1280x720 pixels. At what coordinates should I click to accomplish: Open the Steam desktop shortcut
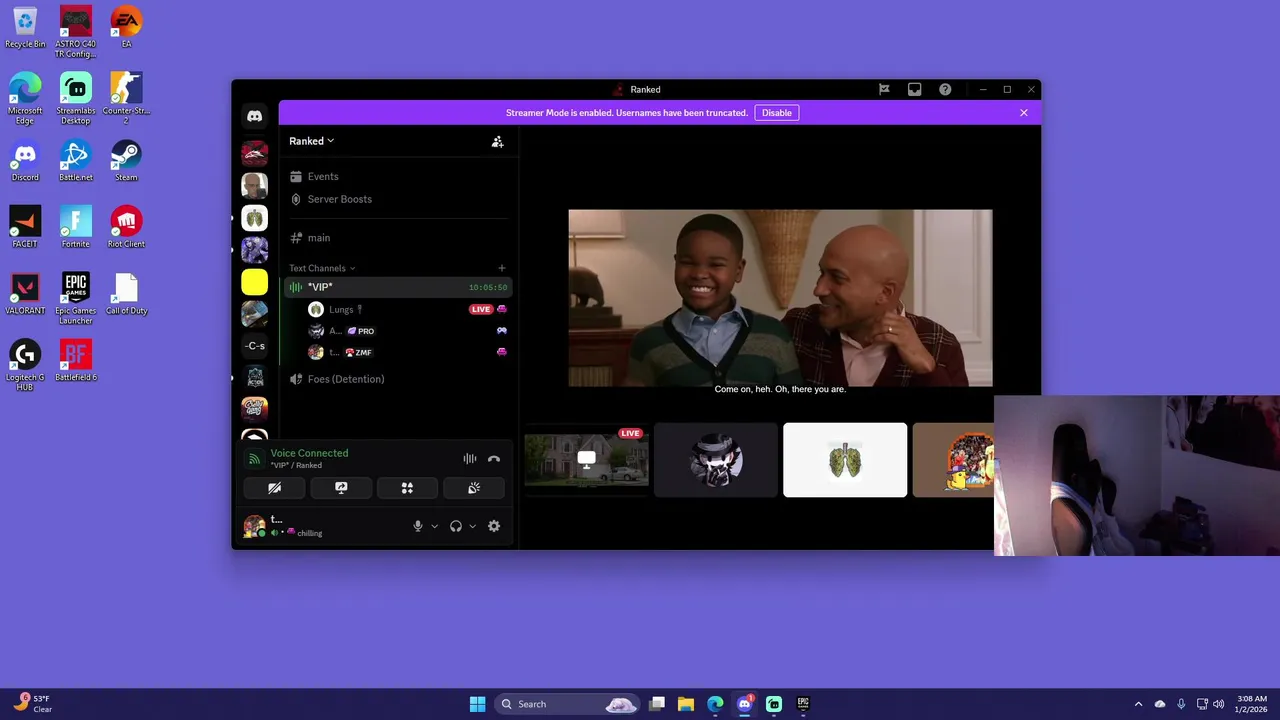tap(125, 161)
